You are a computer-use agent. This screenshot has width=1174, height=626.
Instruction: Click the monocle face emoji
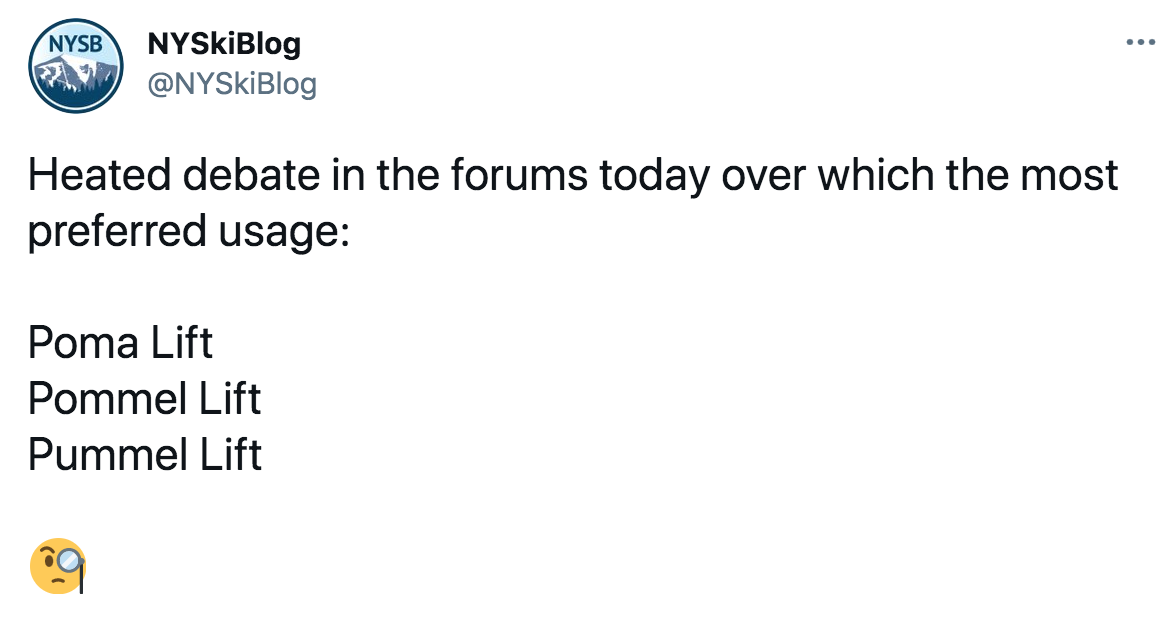(x=58, y=566)
